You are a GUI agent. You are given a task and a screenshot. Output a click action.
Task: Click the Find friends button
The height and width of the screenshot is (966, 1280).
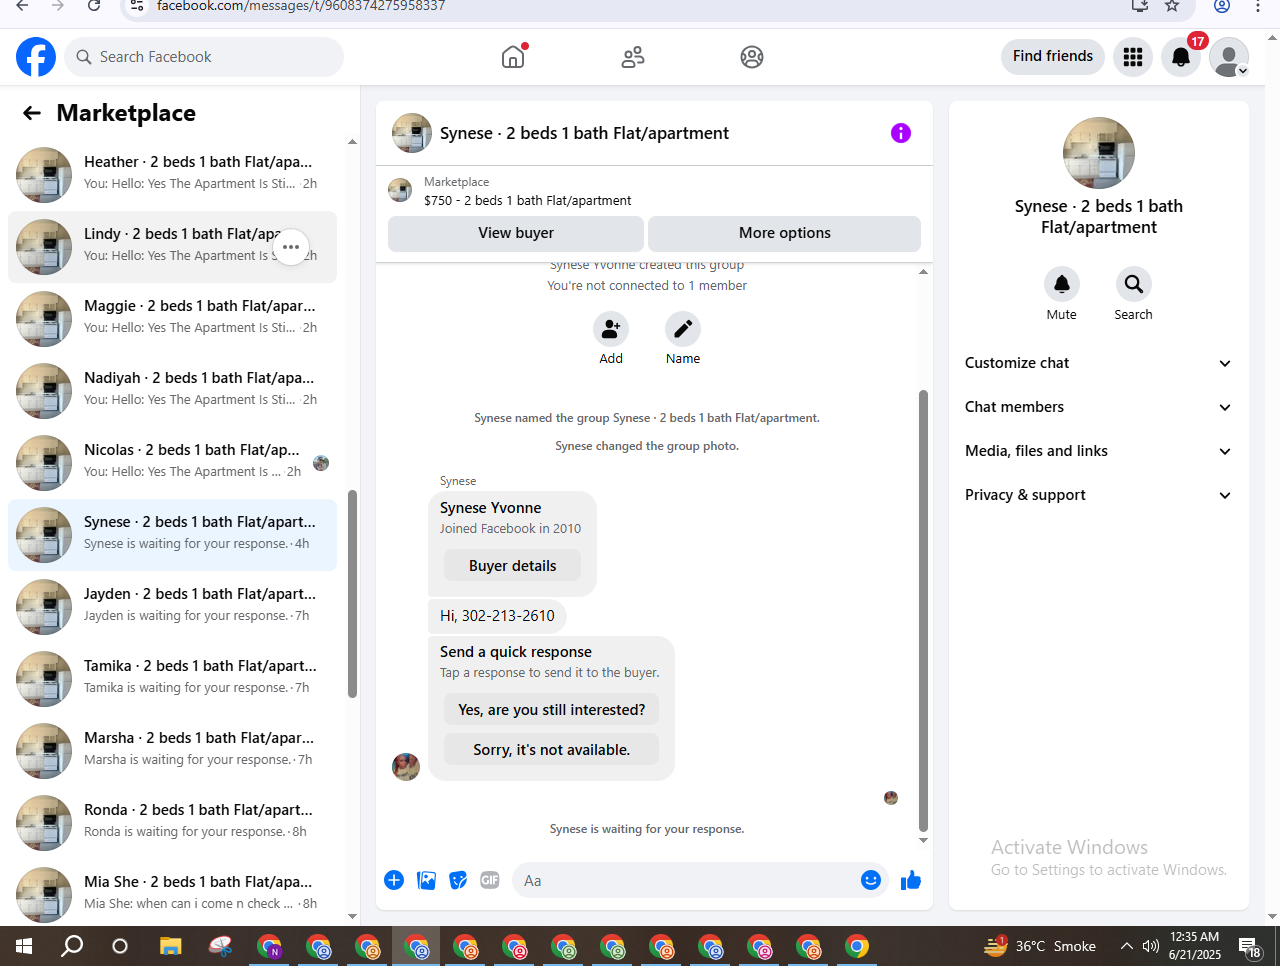[x=1053, y=56]
